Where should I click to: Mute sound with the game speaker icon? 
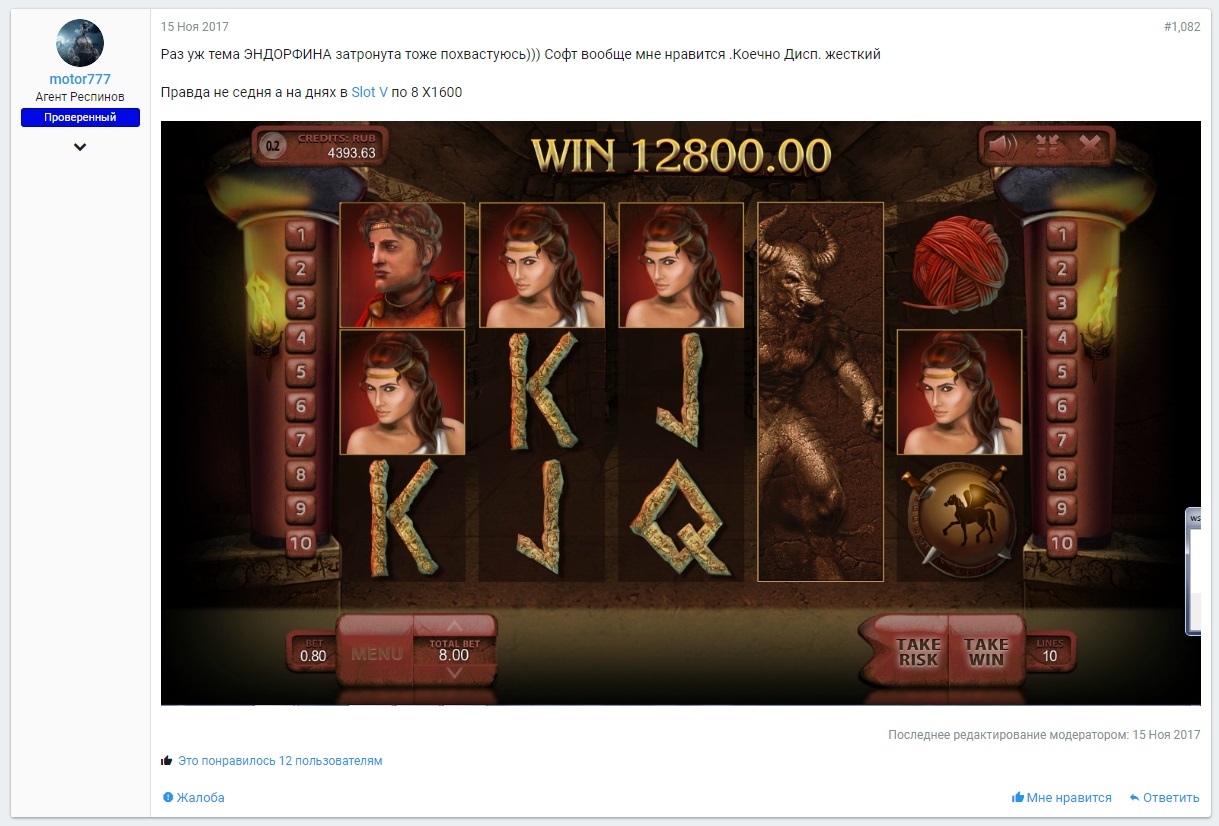pos(1002,146)
